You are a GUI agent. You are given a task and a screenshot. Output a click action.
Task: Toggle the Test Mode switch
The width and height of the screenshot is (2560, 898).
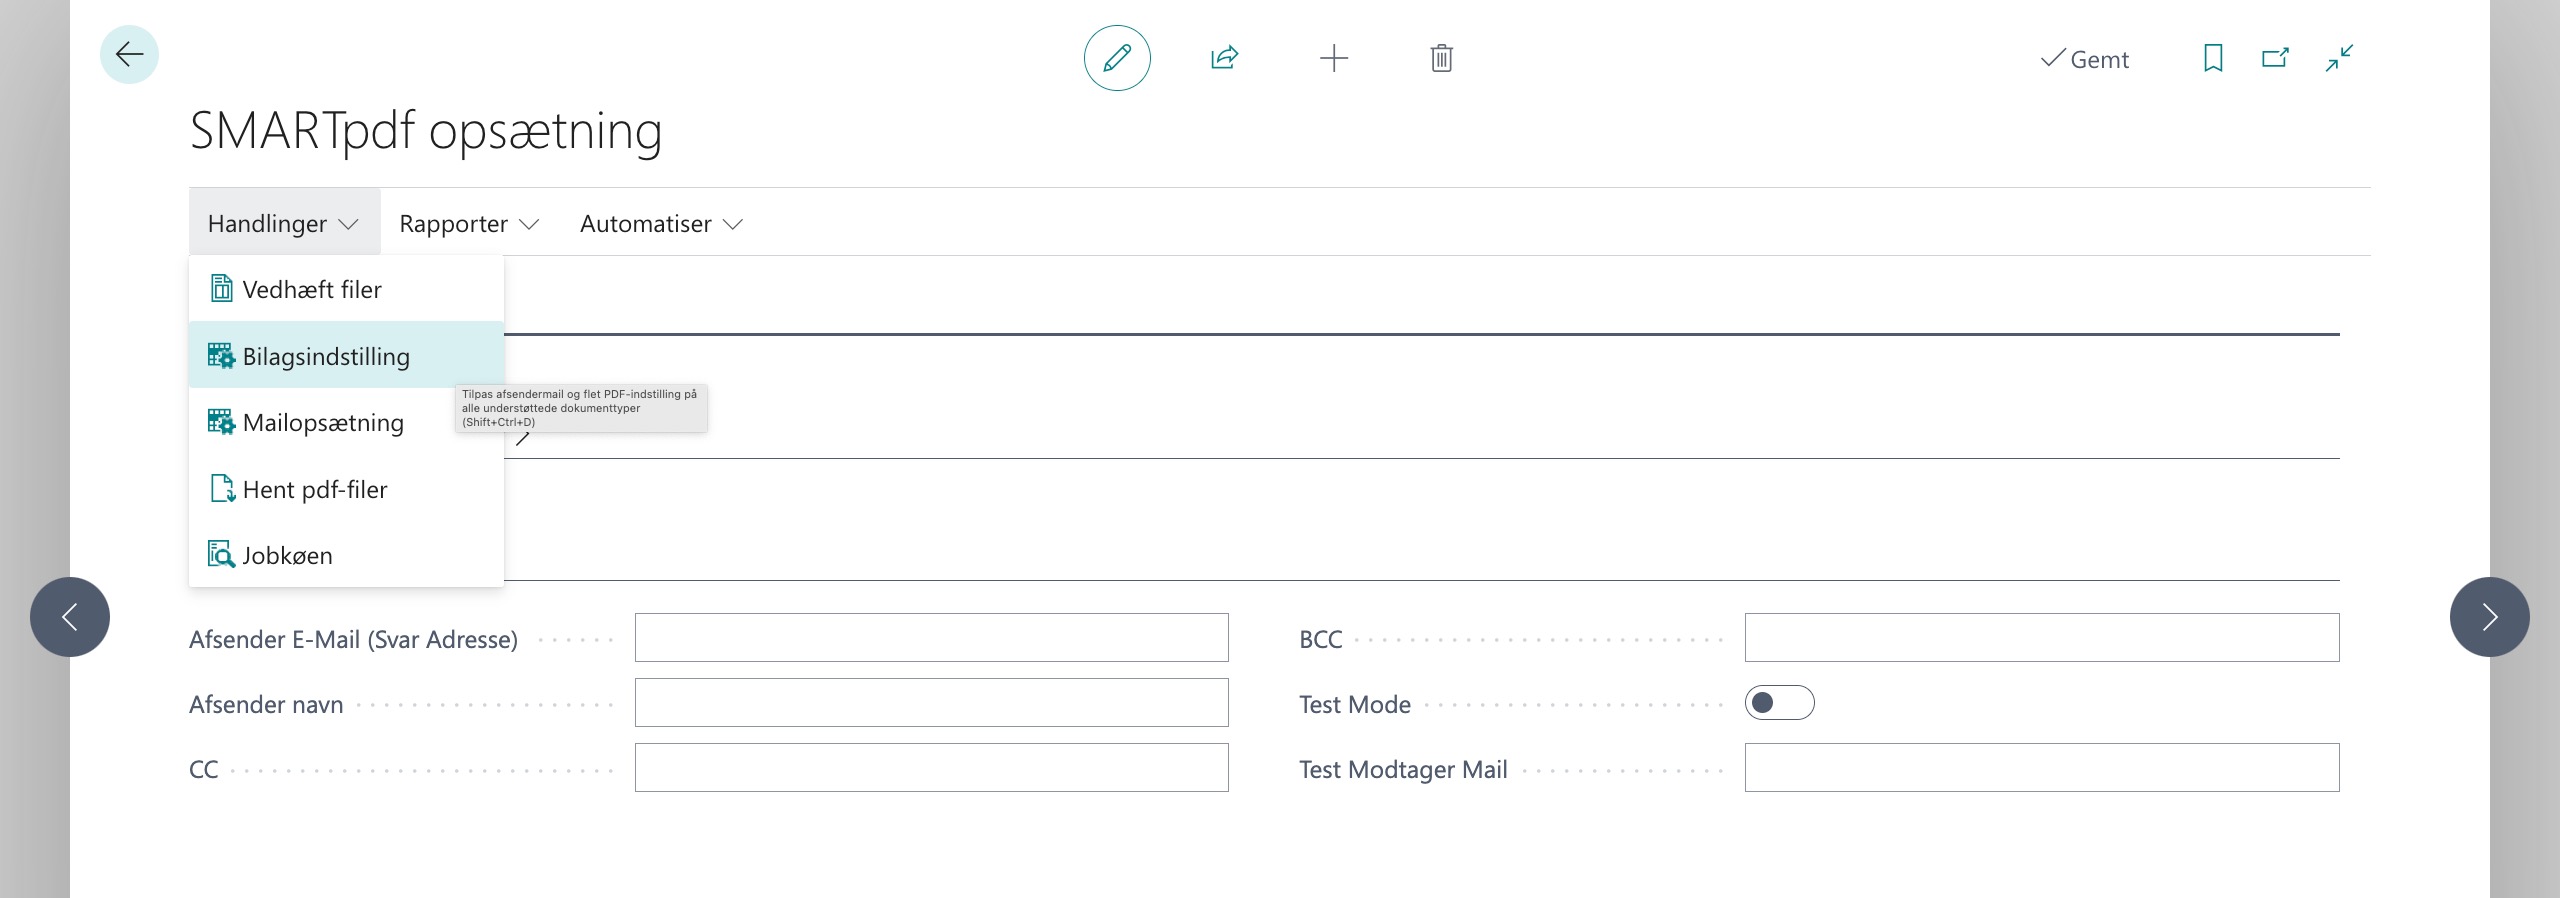pyautogui.click(x=1779, y=703)
